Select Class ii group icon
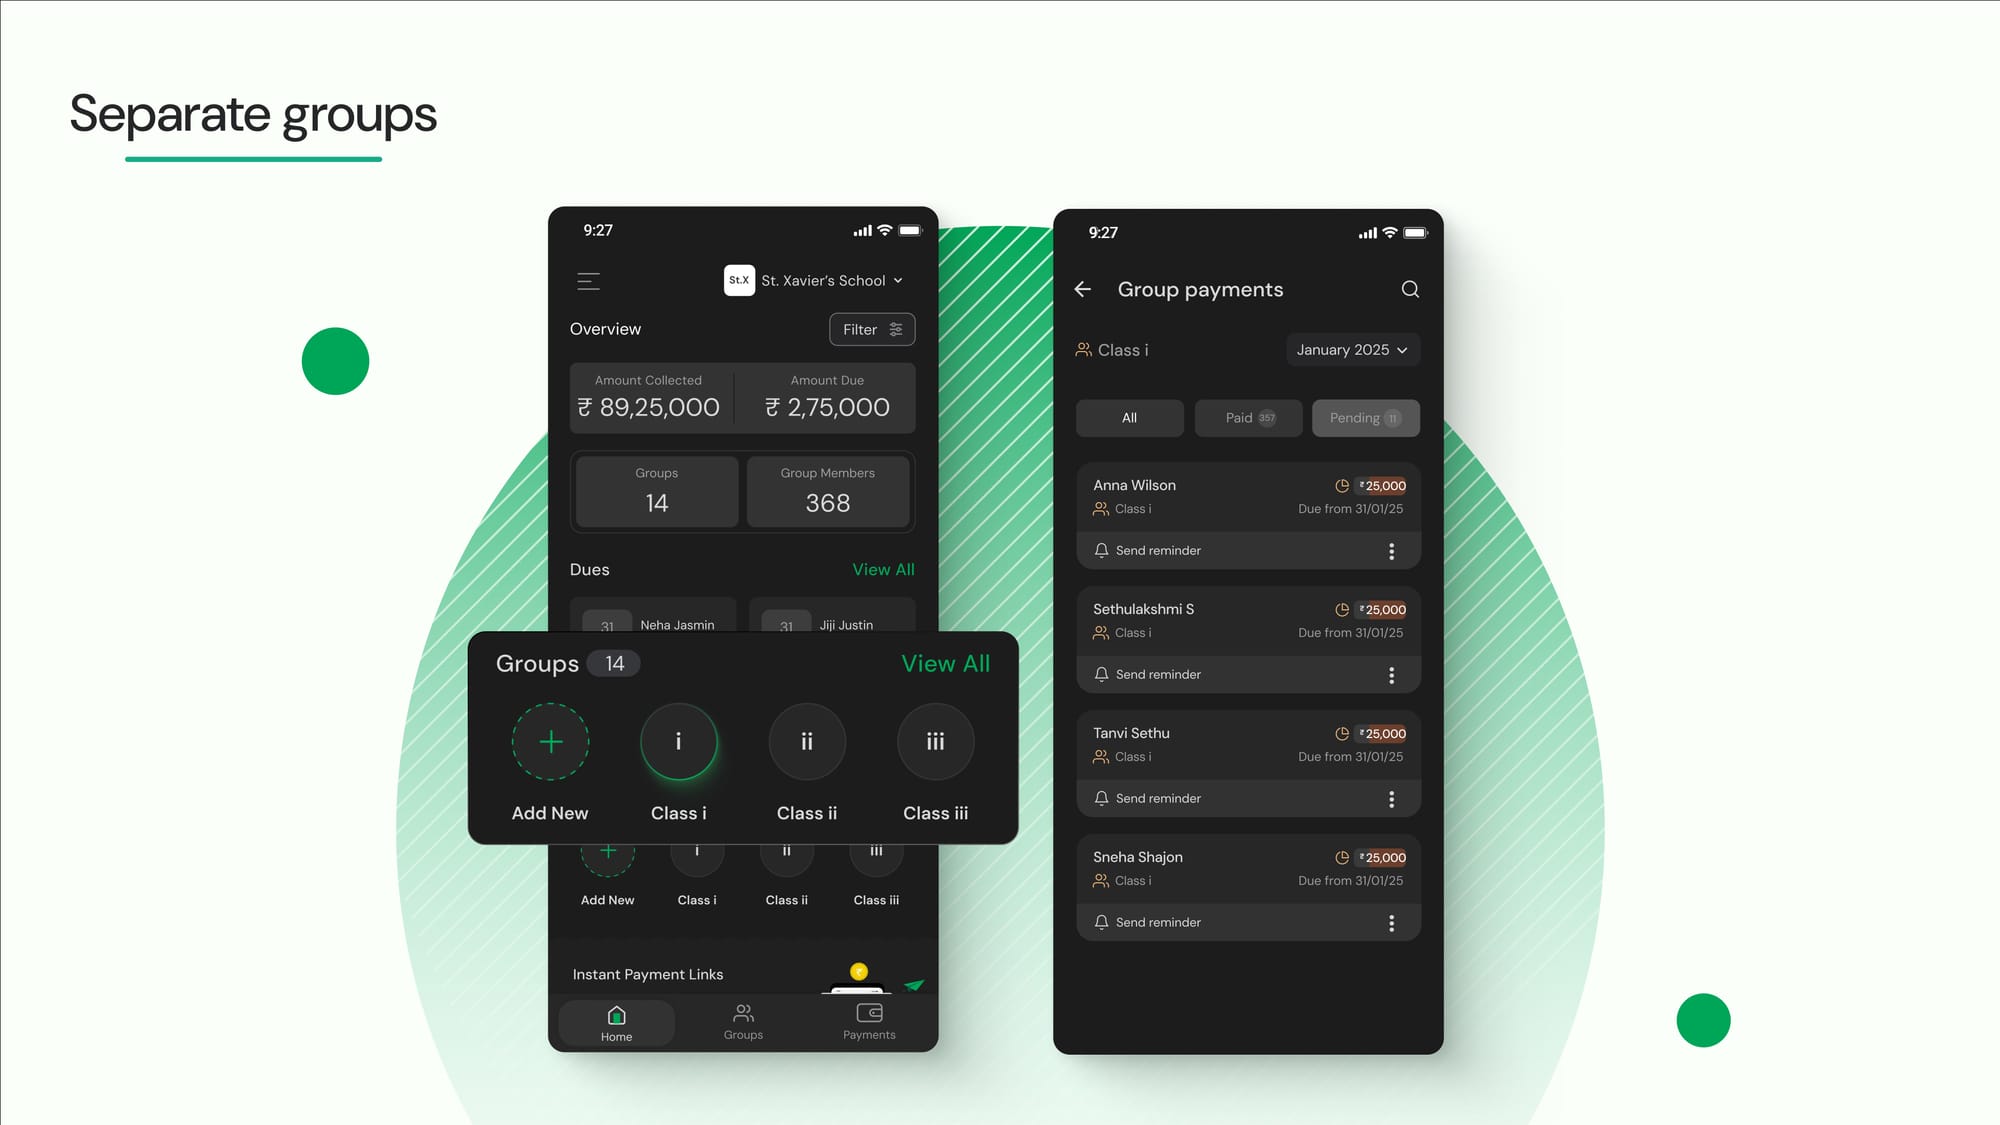Screen dimensions: 2000x1125 tap(806, 742)
